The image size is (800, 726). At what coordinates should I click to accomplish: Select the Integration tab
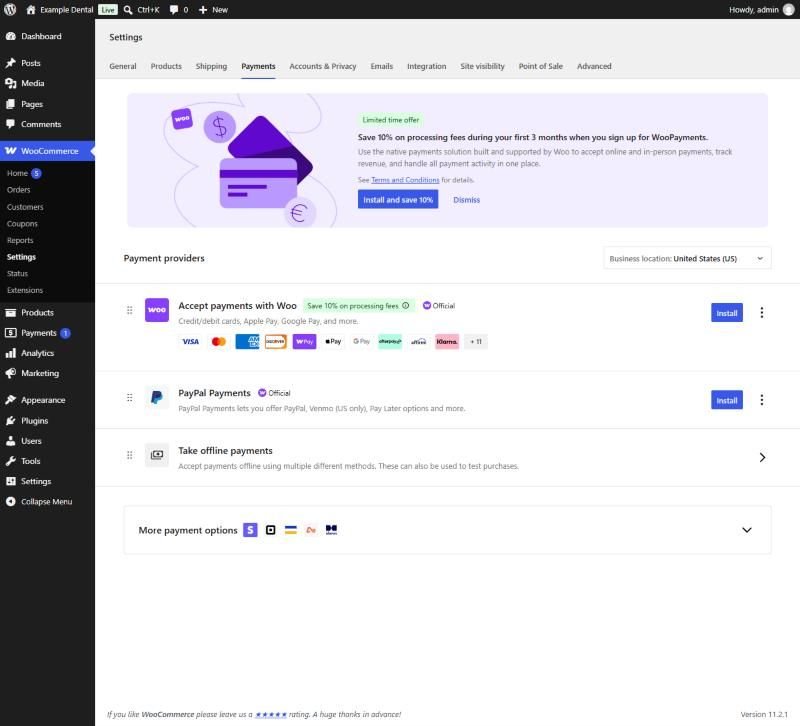tap(427, 66)
